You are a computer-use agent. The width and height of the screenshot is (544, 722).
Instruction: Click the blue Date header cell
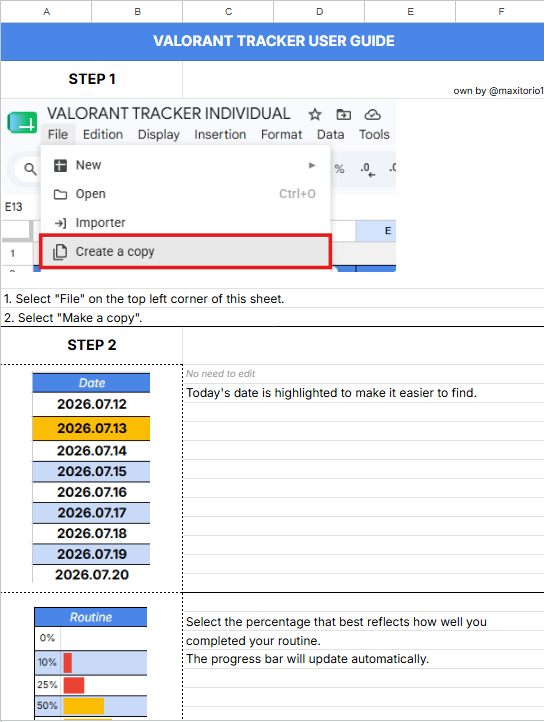pyautogui.click(x=91, y=383)
